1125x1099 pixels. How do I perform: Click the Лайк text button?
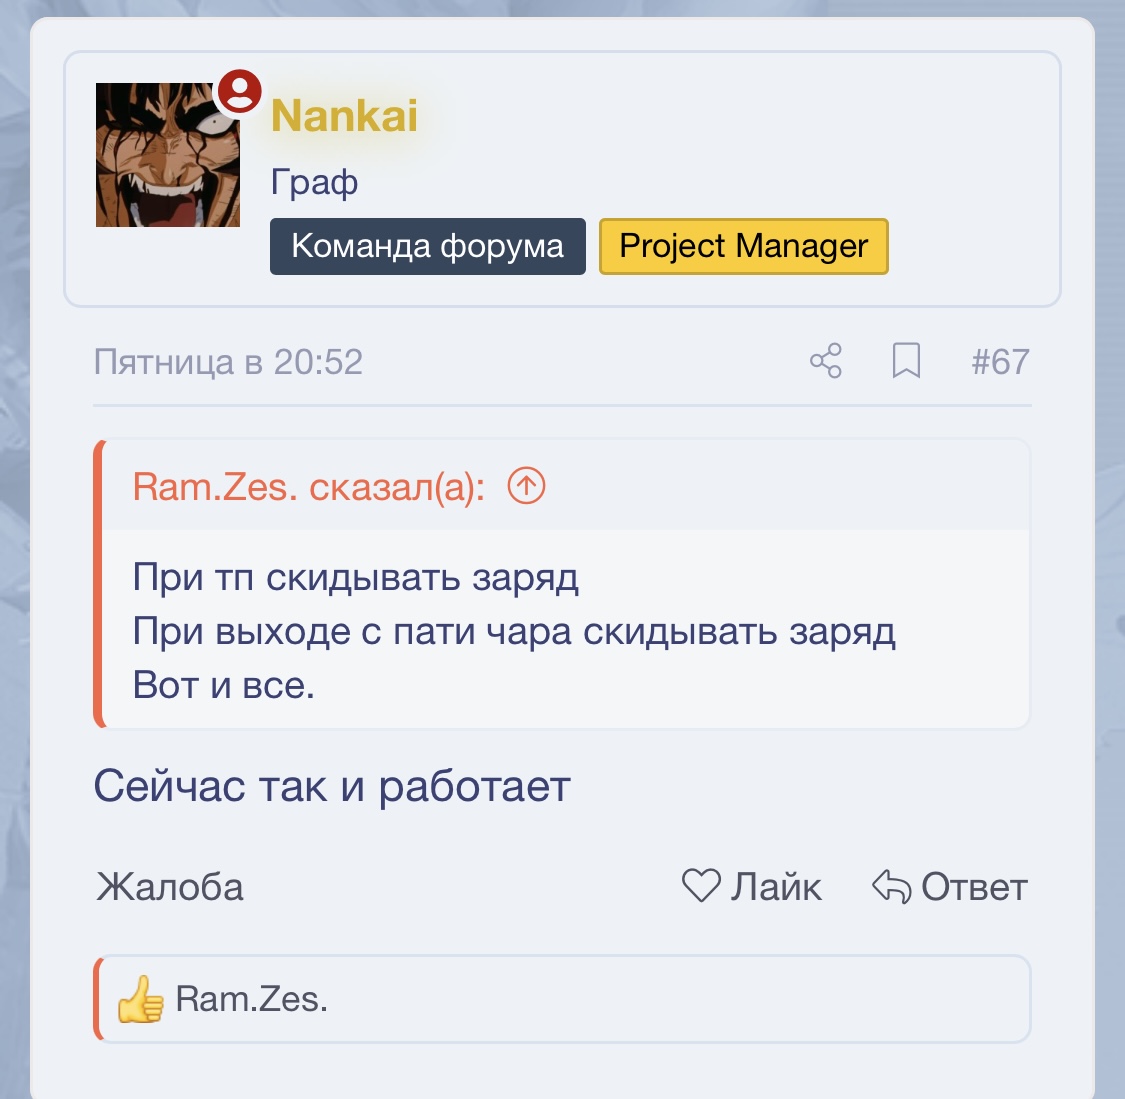tap(776, 887)
